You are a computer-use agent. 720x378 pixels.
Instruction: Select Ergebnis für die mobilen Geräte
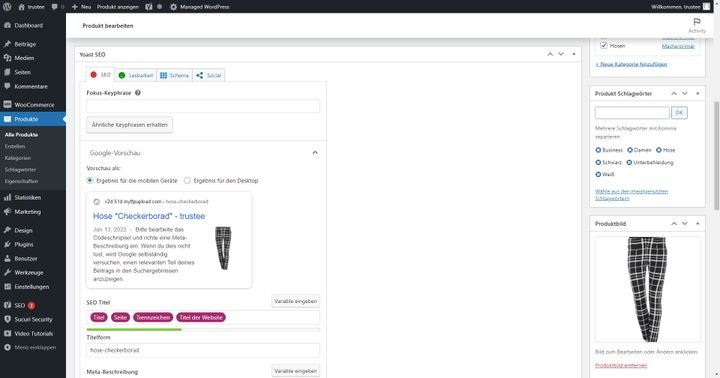90,181
